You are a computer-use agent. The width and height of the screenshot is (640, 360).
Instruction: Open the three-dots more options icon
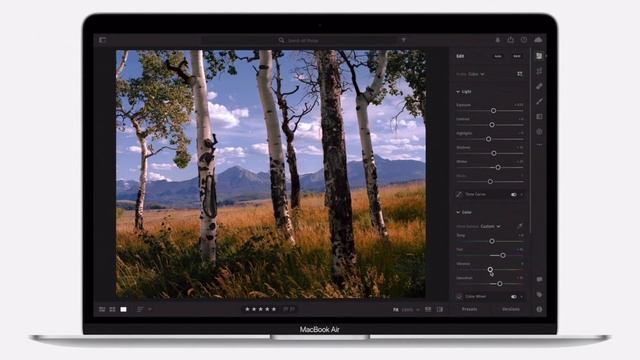539,144
